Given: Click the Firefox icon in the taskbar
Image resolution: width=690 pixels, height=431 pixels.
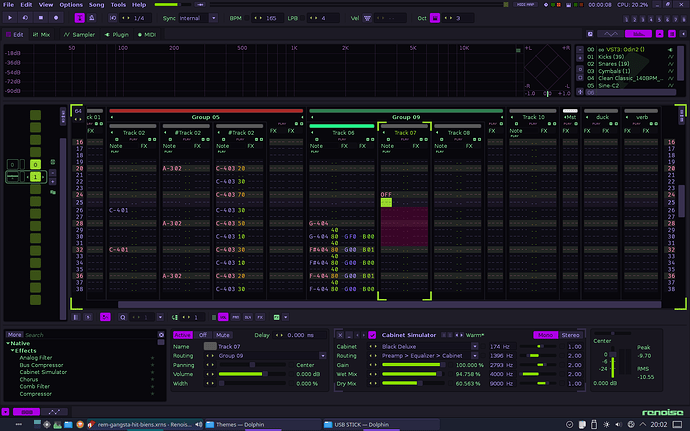Looking at the screenshot, I should 80,424.
